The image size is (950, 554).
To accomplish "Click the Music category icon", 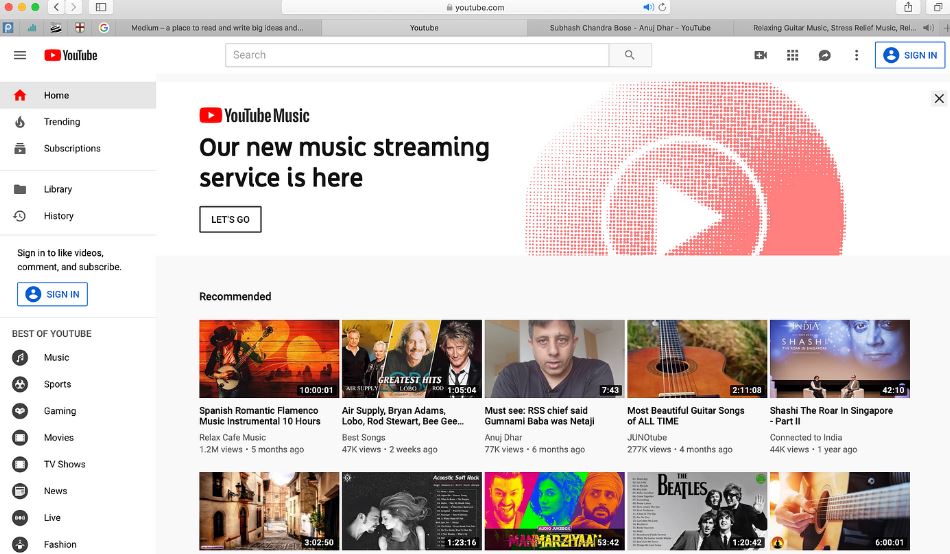I will (20, 358).
